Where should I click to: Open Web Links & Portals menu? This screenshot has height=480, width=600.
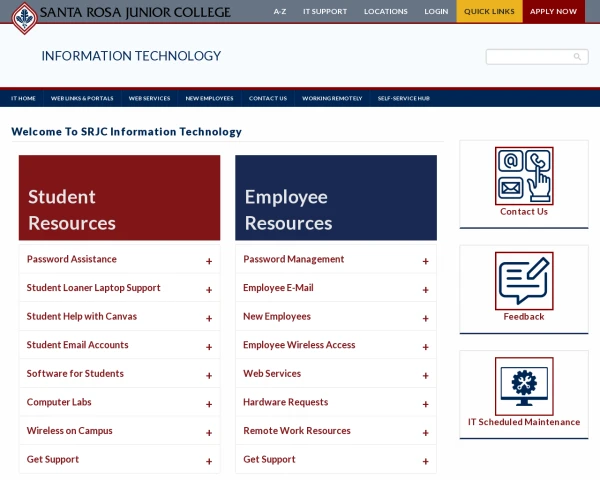pyautogui.click(x=82, y=98)
